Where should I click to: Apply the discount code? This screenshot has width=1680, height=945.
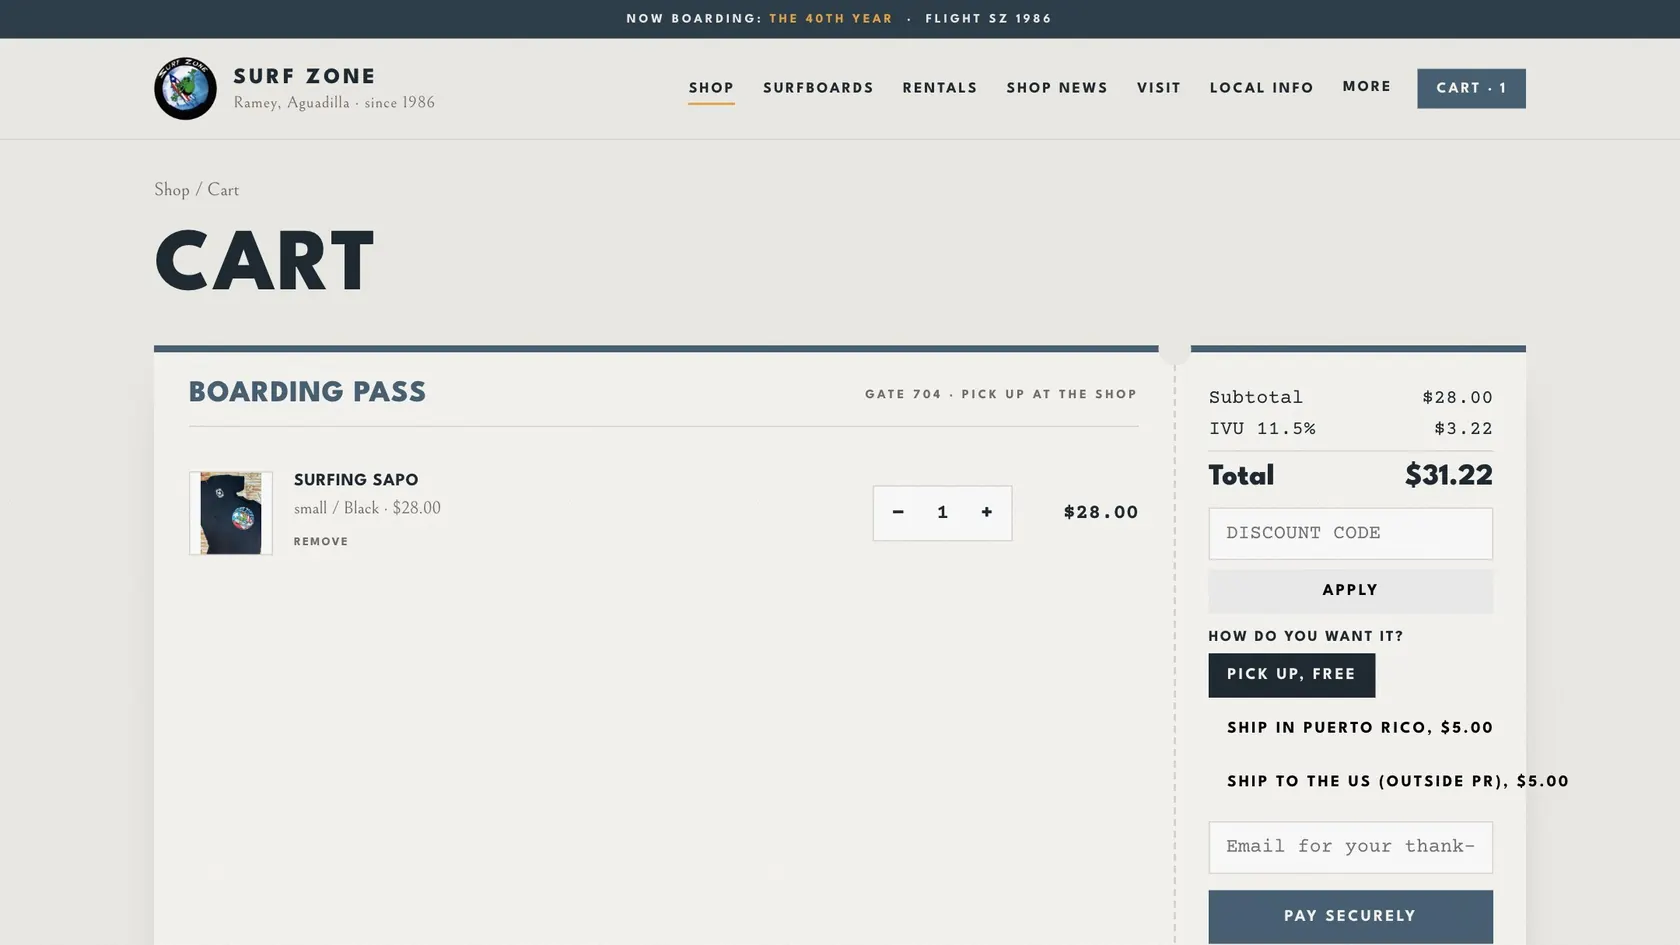(x=1350, y=591)
